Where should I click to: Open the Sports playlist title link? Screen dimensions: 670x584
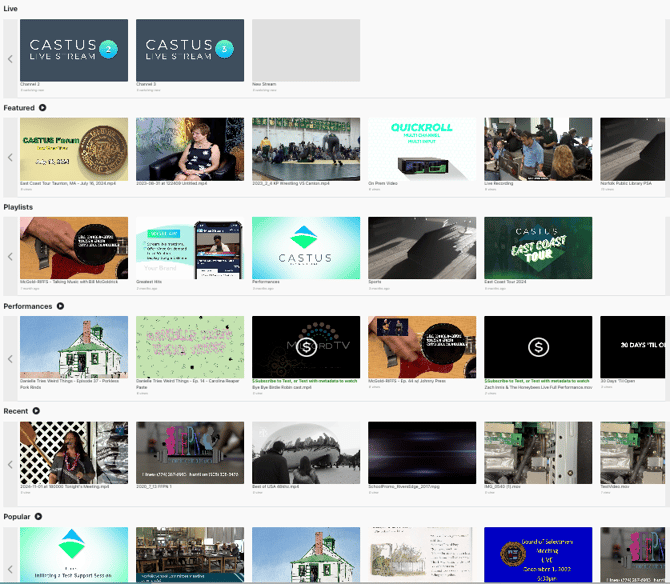point(377,283)
